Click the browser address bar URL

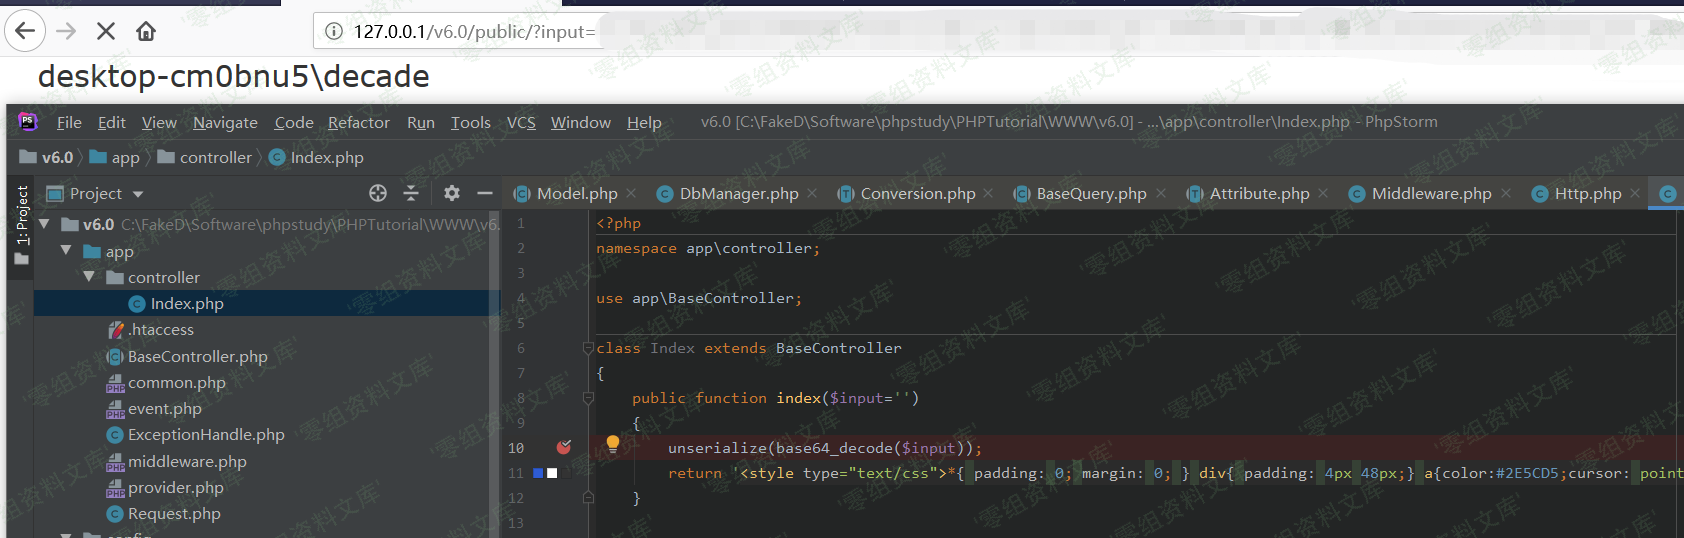(474, 32)
